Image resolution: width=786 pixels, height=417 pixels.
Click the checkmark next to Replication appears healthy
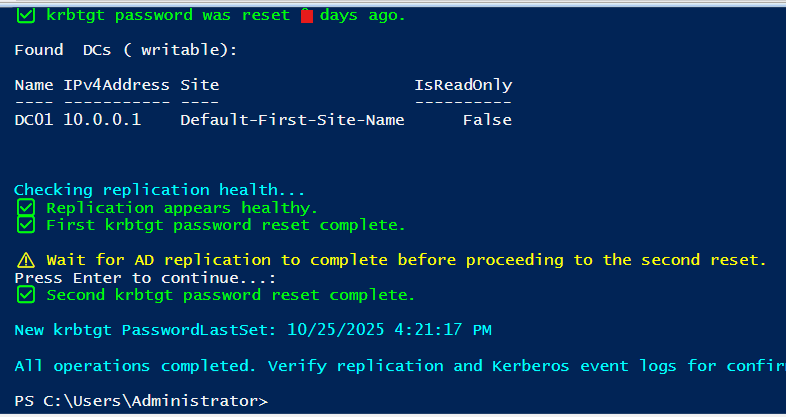coord(25,207)
